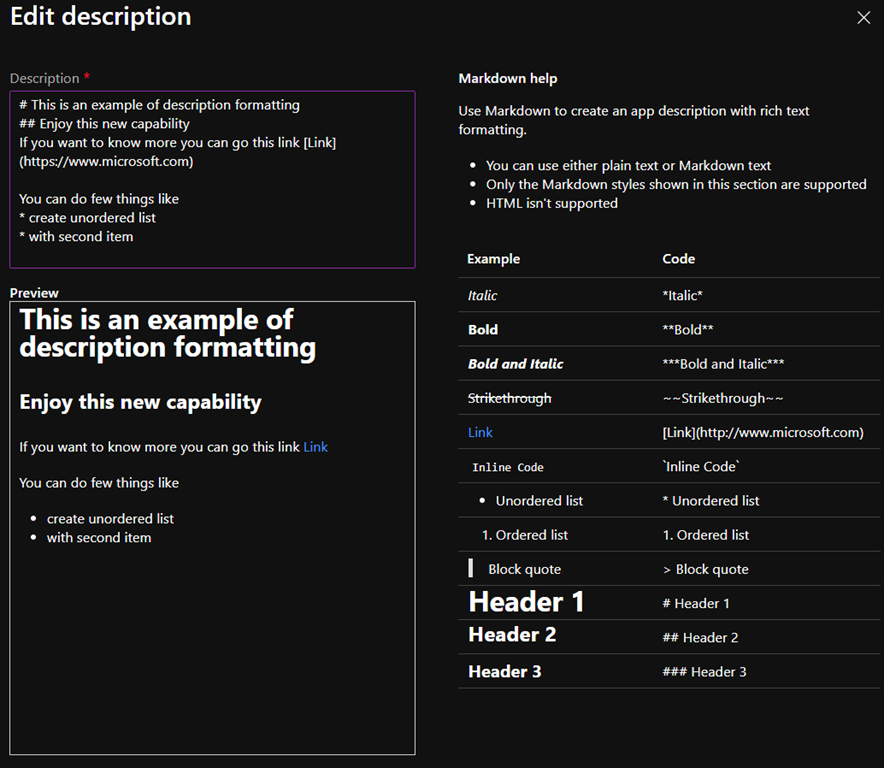884x768 pixels.
Task: Click 'create unordered list' bullet in Preview
Action: [x=110, y=519]
